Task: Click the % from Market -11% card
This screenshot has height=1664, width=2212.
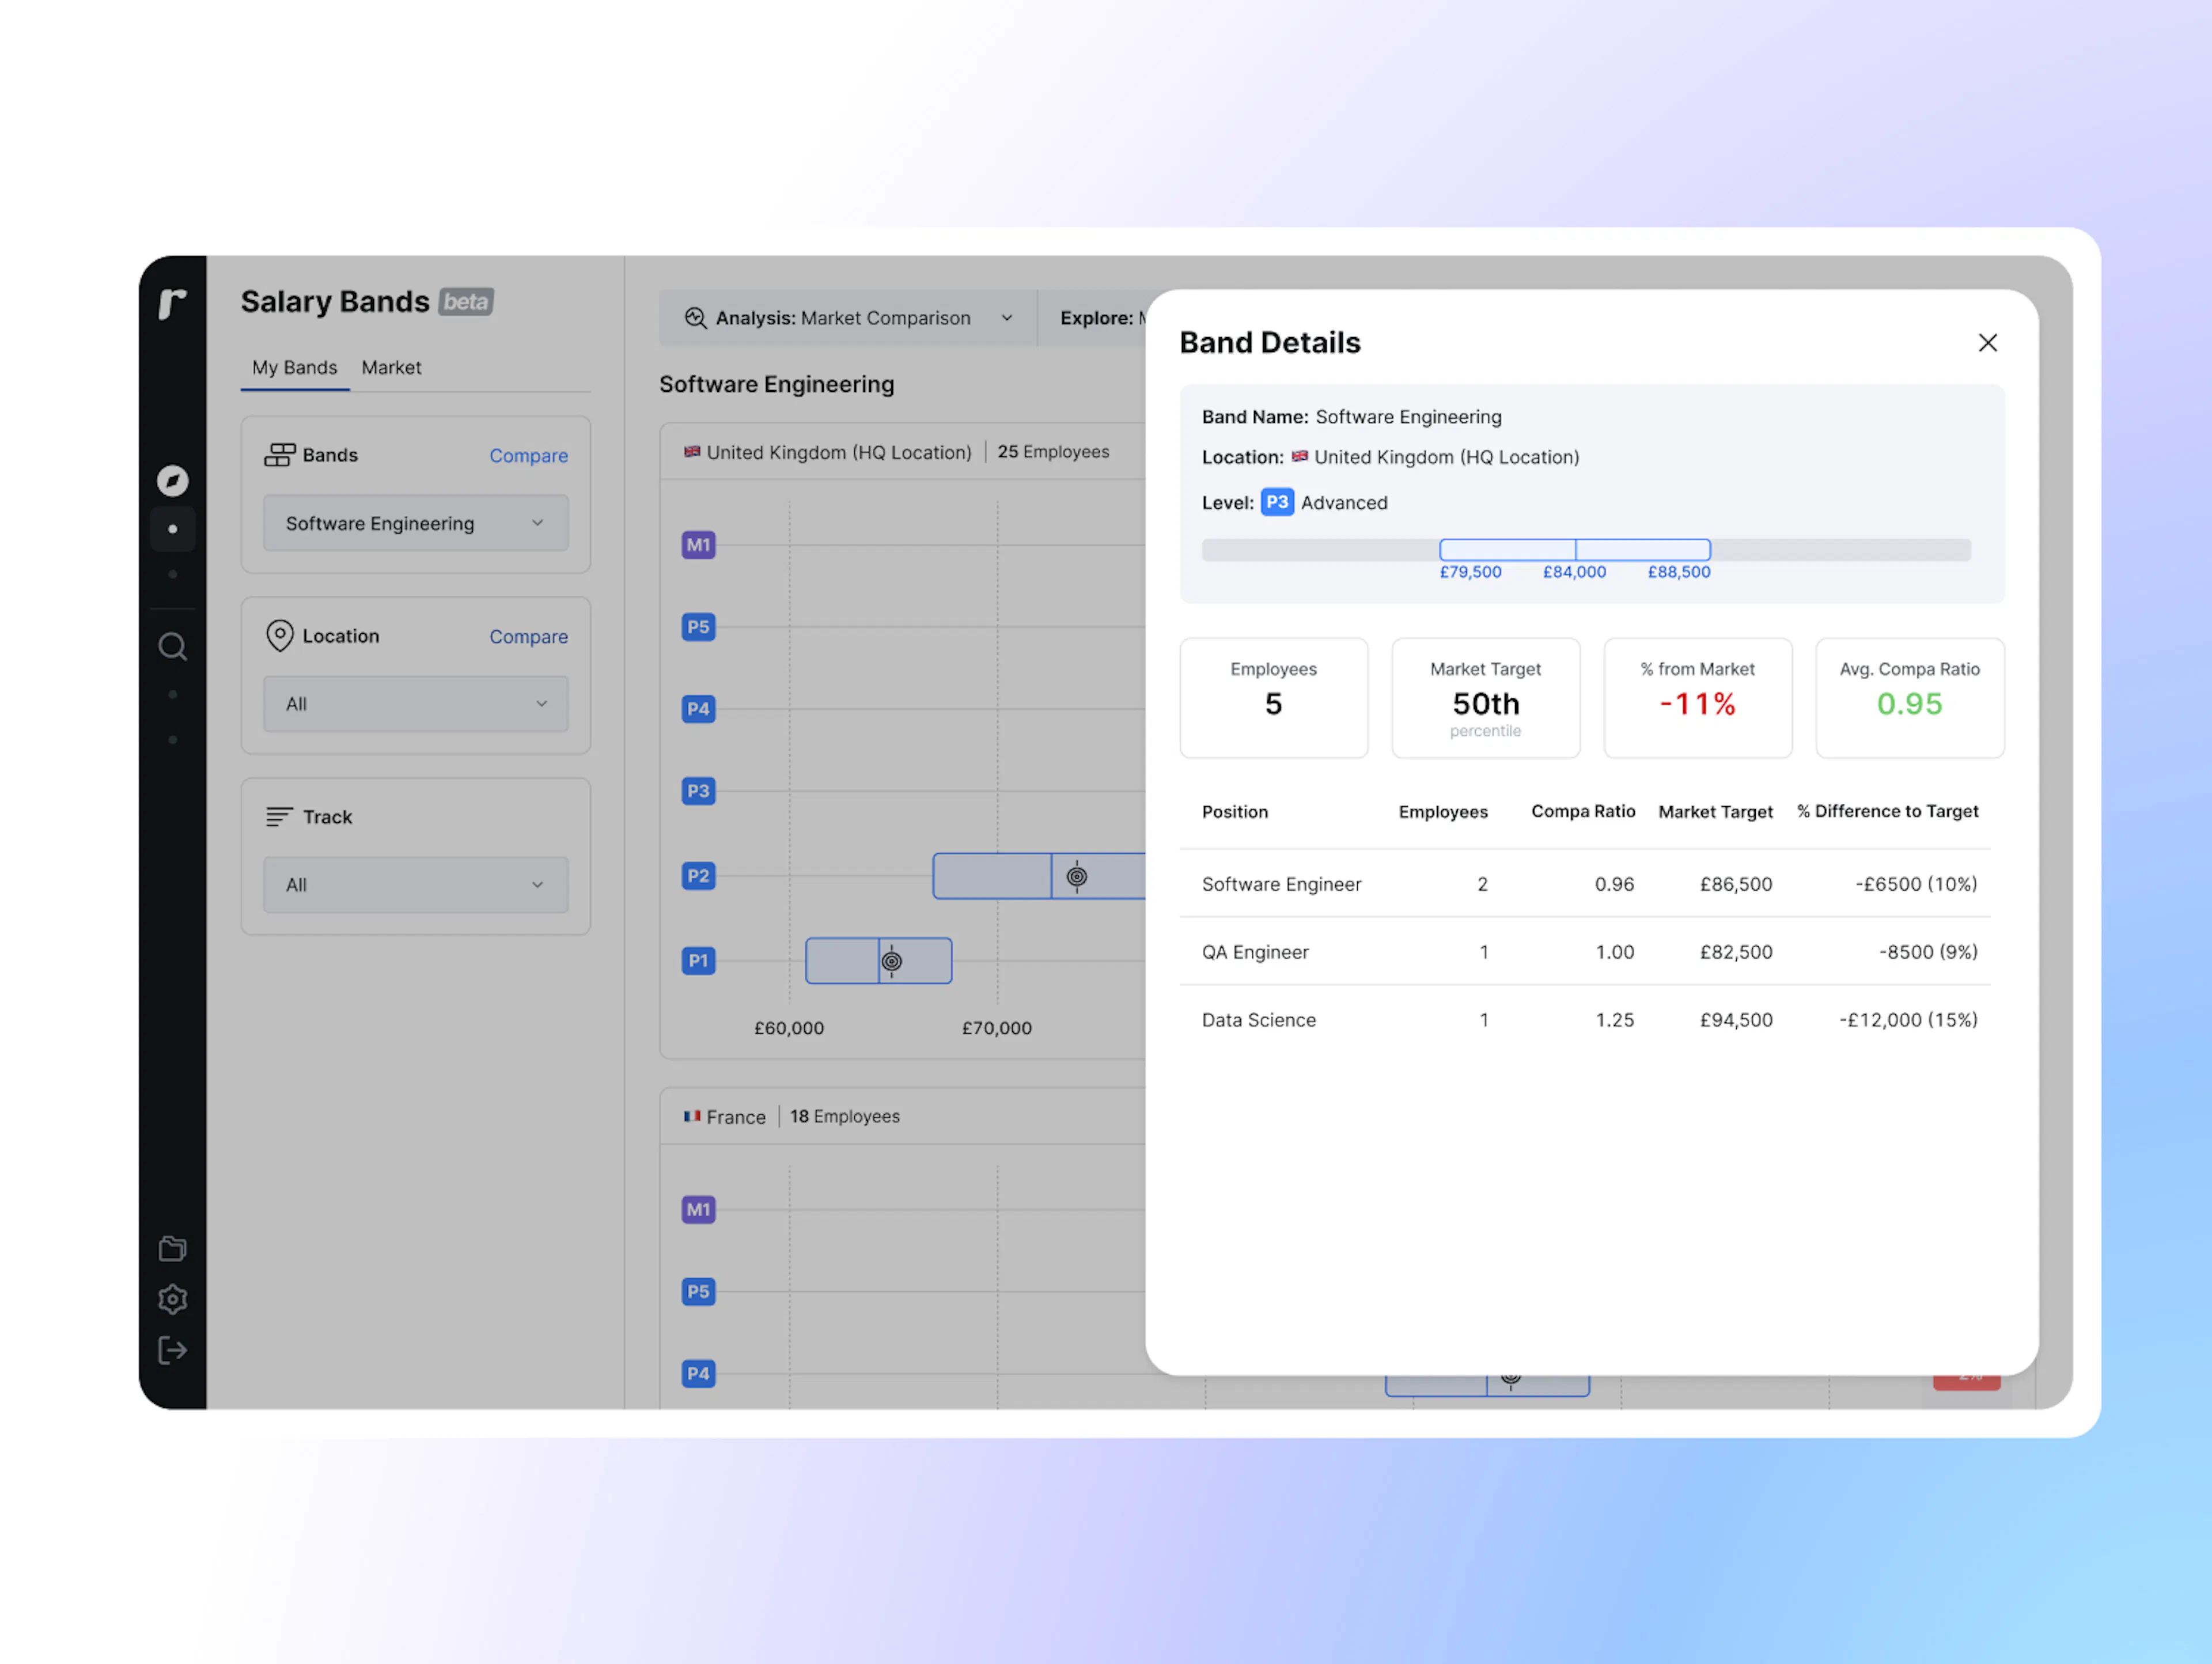Action: pyautogui.click(x=1698, y=698)
